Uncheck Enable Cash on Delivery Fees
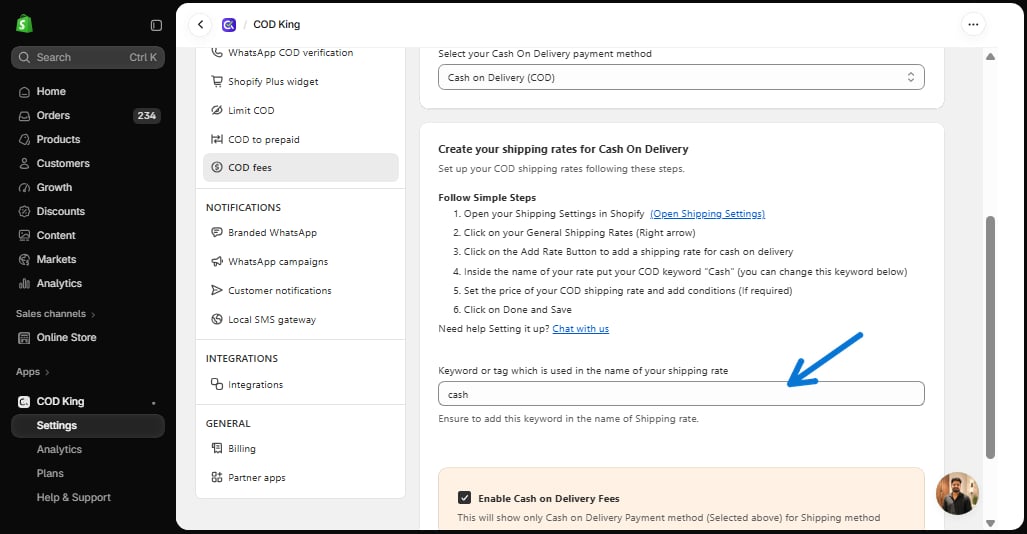 click(x=464, y=498)
